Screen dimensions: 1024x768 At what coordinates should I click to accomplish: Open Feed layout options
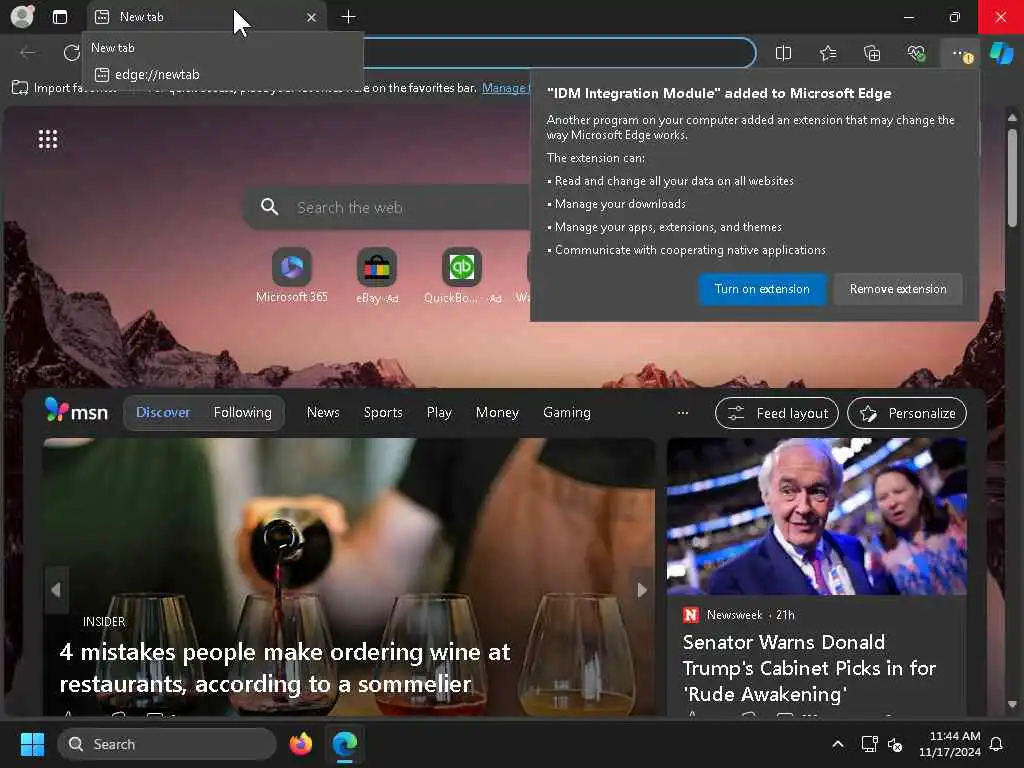coord(776,413)
